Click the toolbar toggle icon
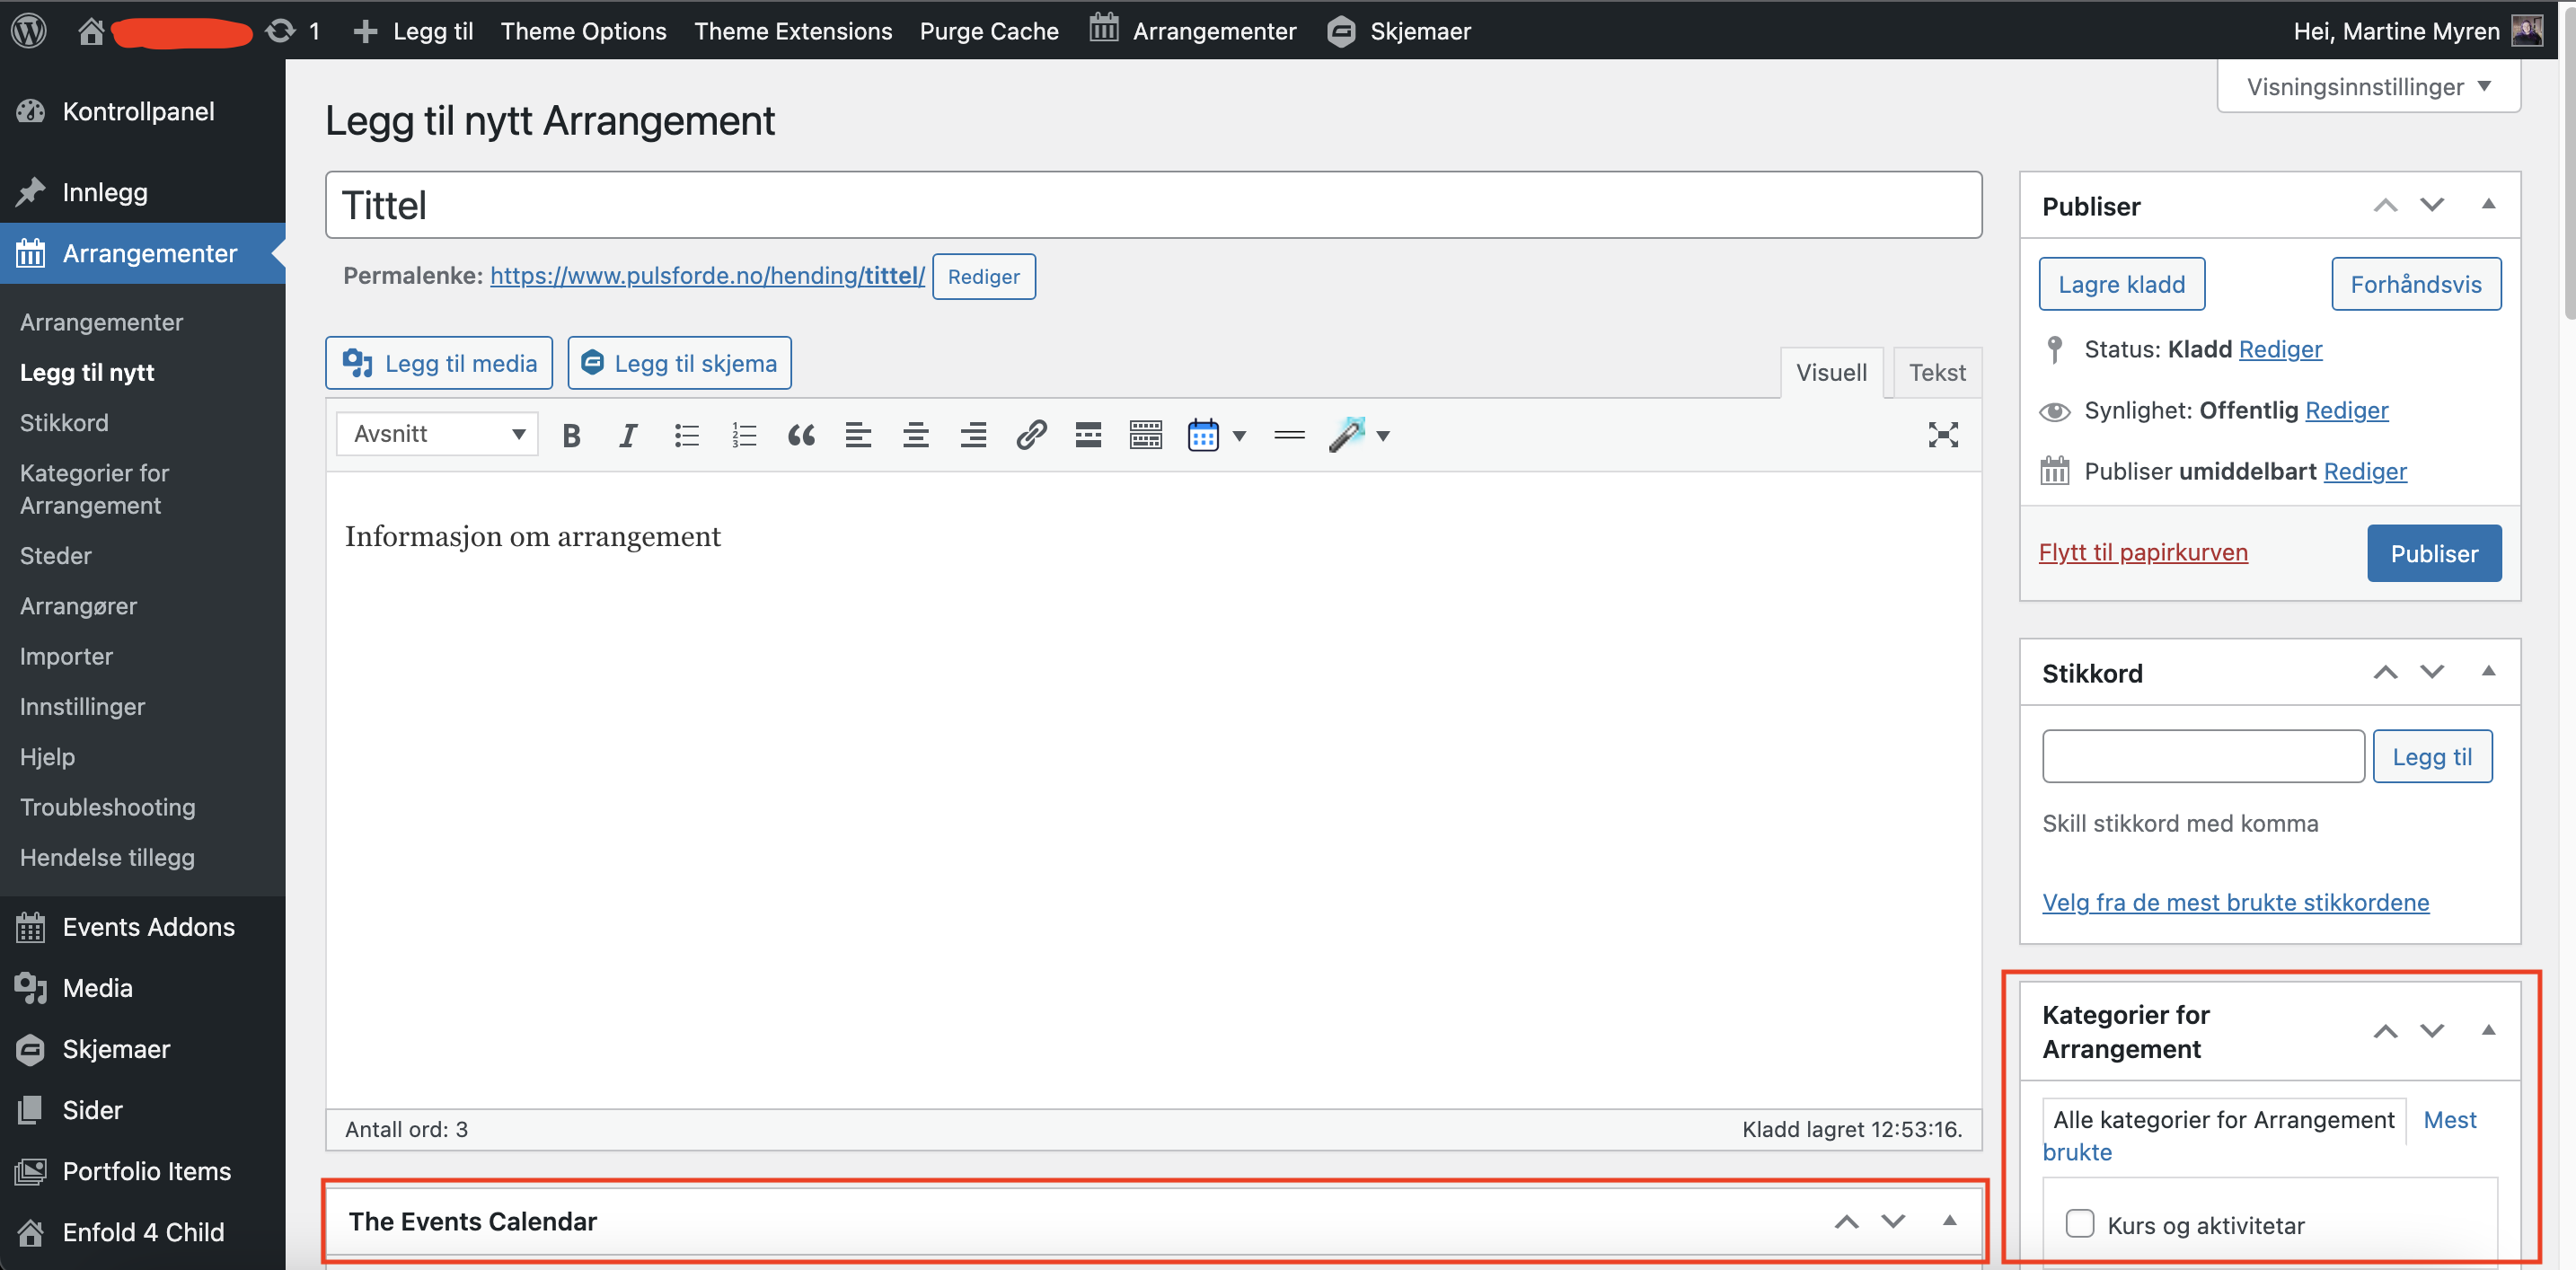2576x1270 pixels. (1145, 435)
